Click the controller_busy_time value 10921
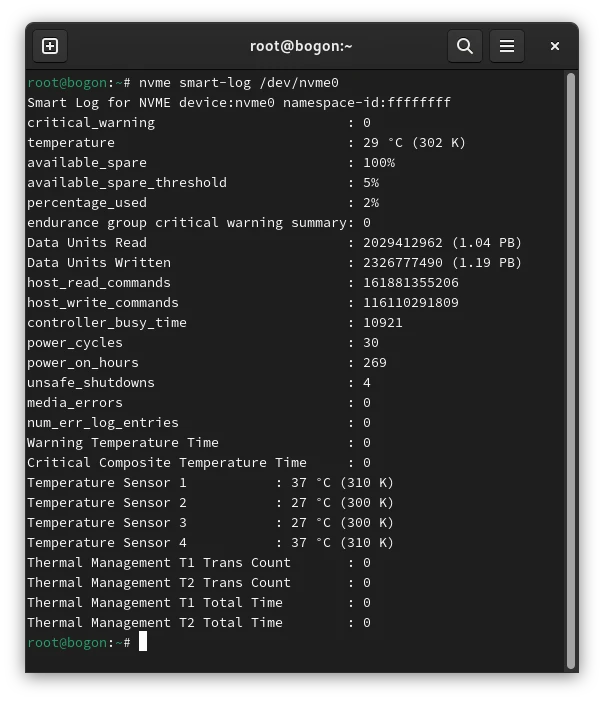Image resolution: width=604 pixels, height=701 pixels. click(x=383, y=323)
